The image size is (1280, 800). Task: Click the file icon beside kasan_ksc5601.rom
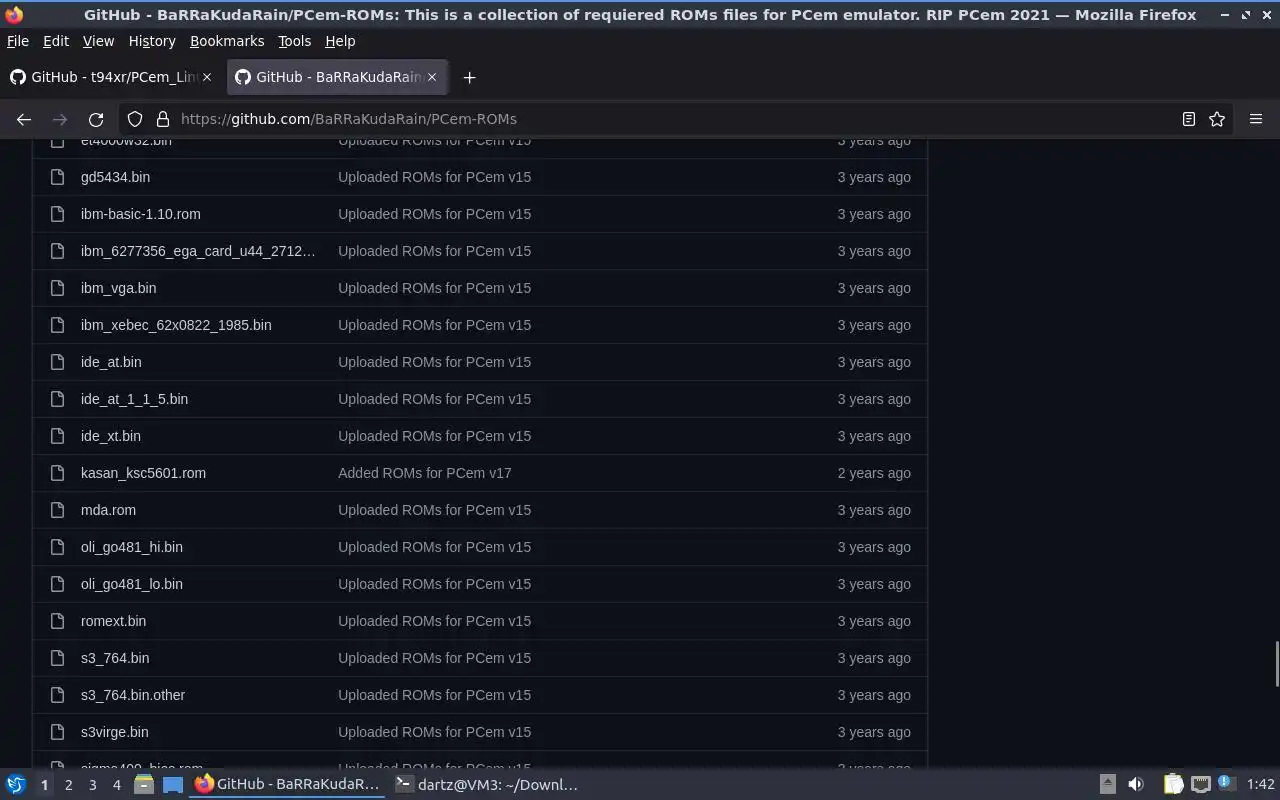pyautogui.click(x=57, y=473)
